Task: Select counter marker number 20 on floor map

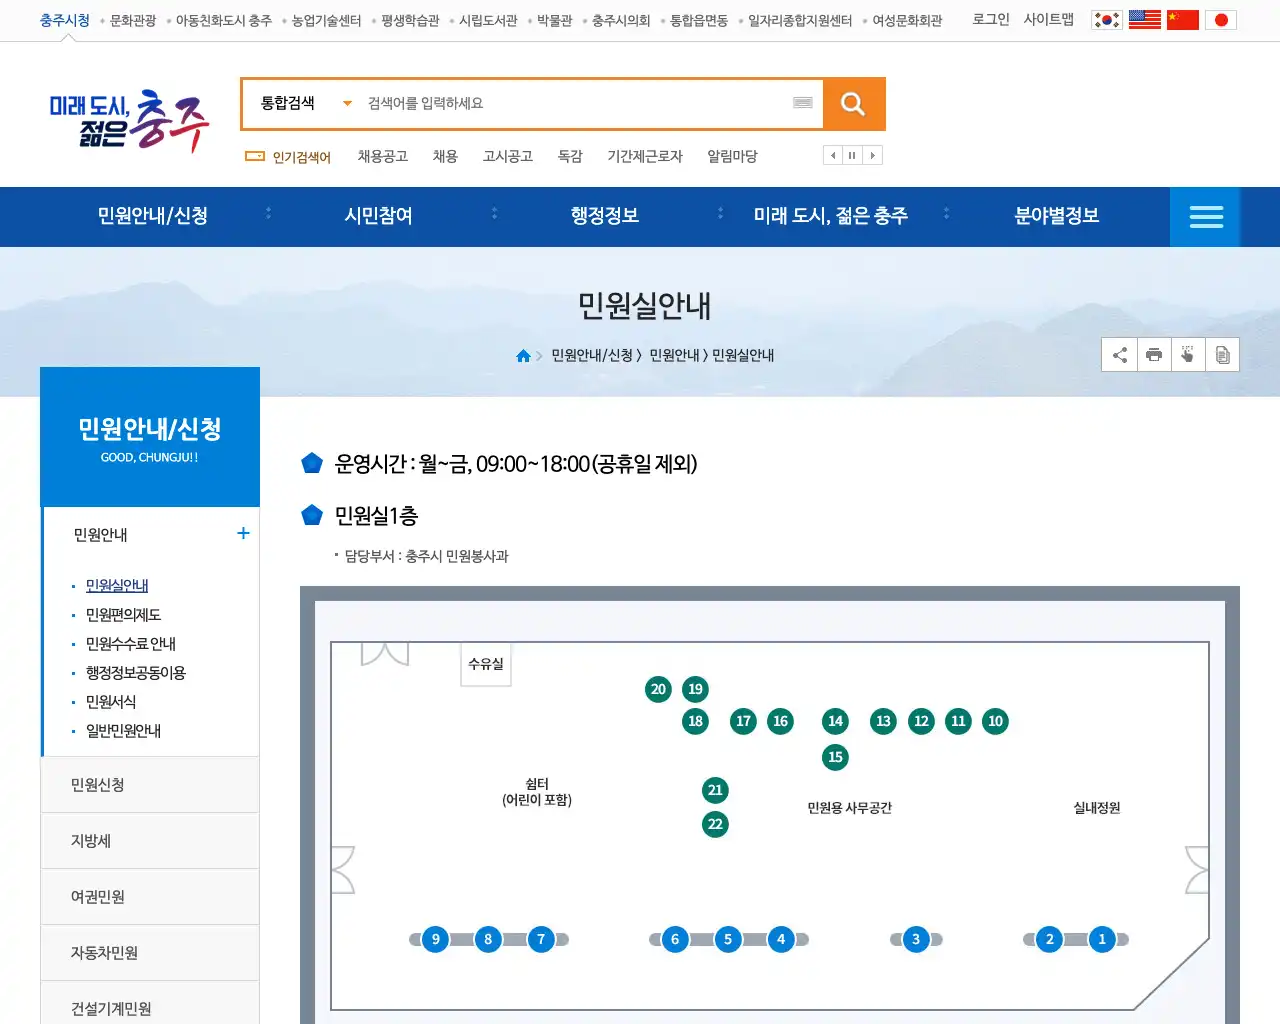Action: (658, 689)
